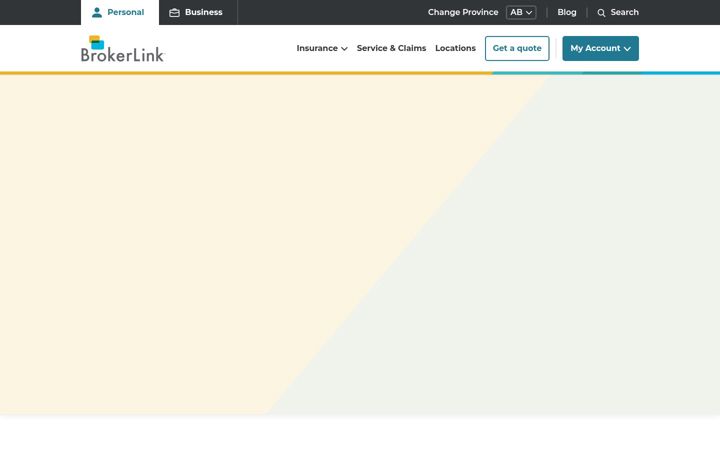Click the Change Province label
720x450 pixels.
coord(463,12)
